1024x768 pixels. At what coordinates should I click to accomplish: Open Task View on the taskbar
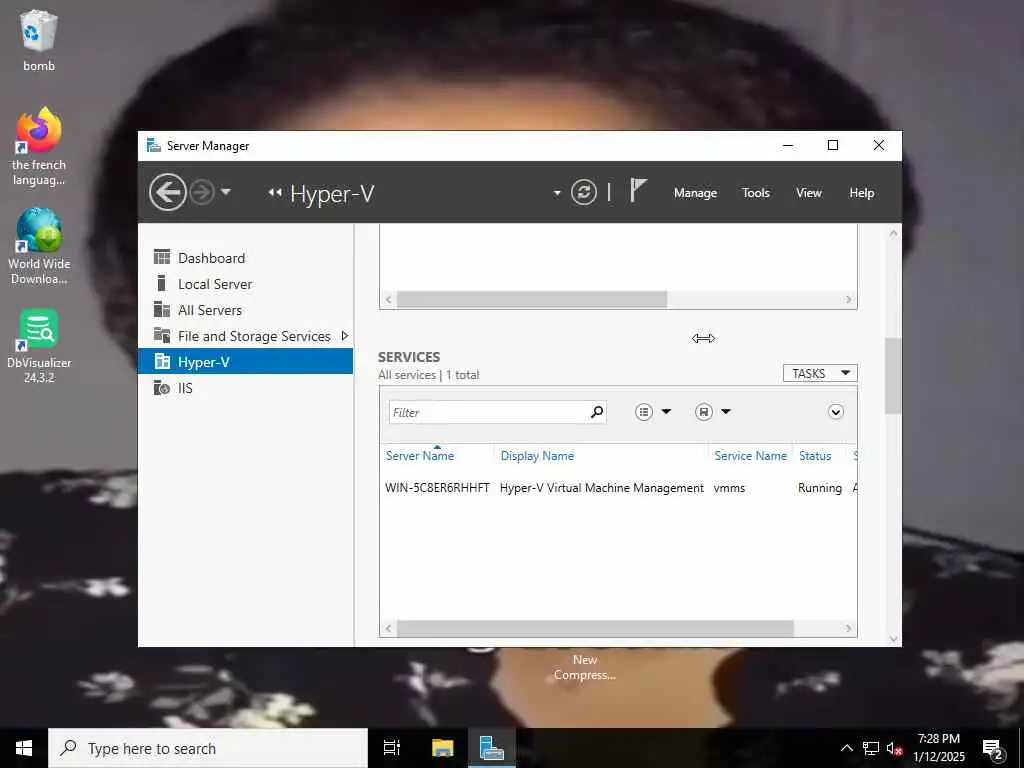click(392, 748)
